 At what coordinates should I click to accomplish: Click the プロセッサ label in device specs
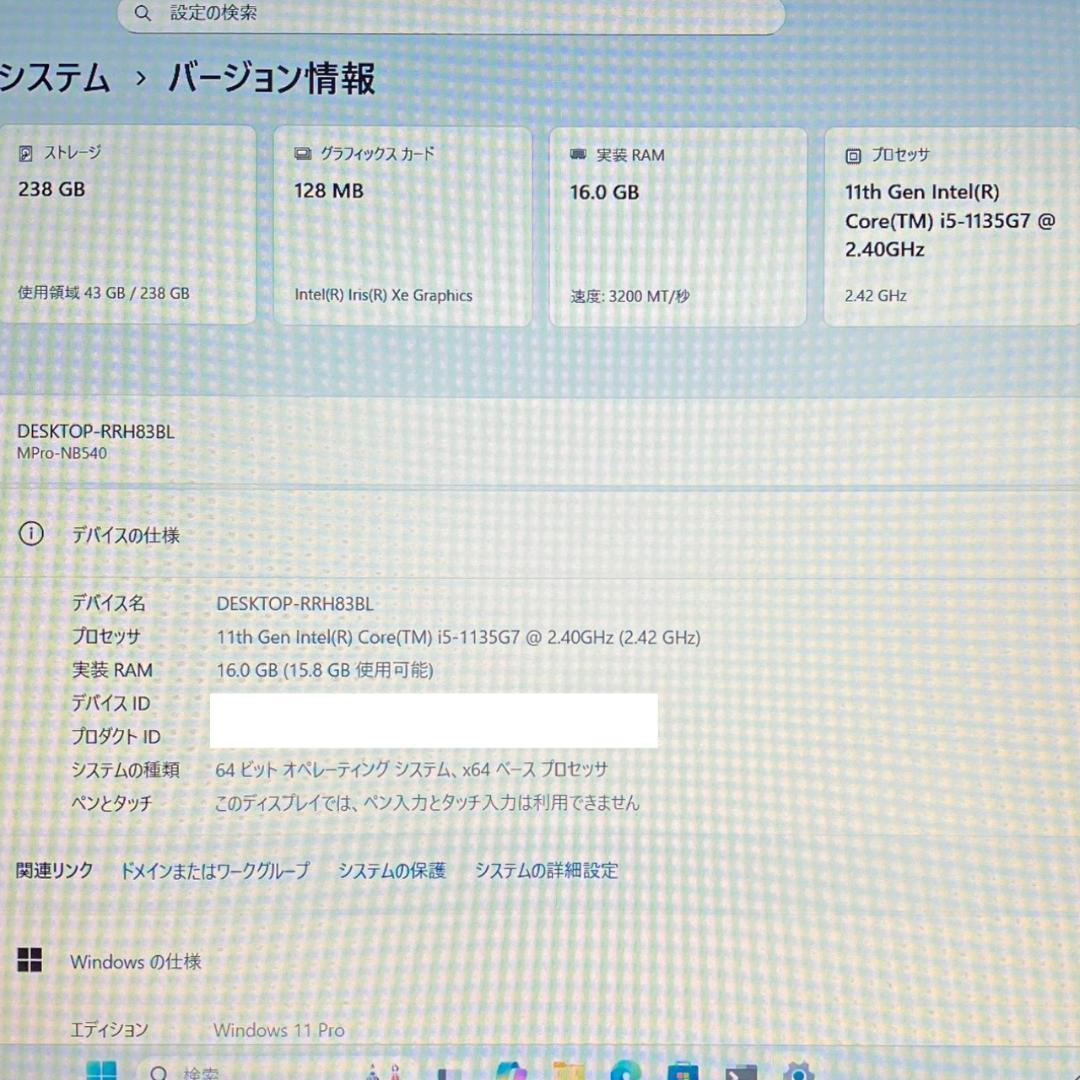(x=106, y=636)
